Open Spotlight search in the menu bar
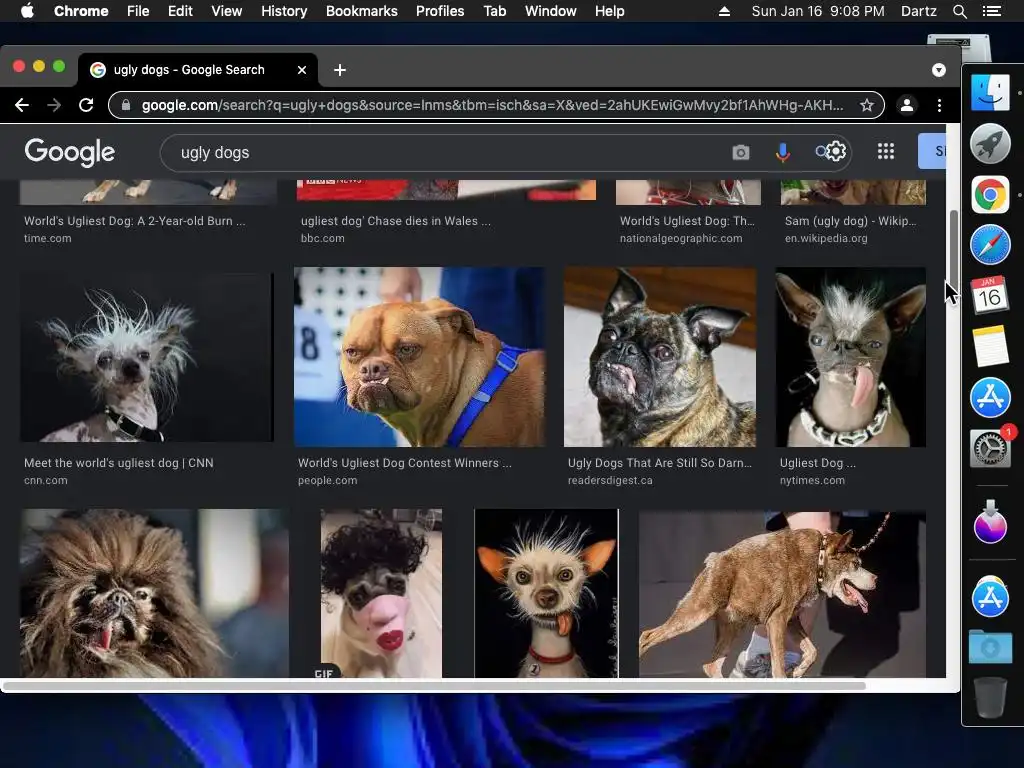Viewport: 1024px width, 768px height. click(x=959, y=11)
